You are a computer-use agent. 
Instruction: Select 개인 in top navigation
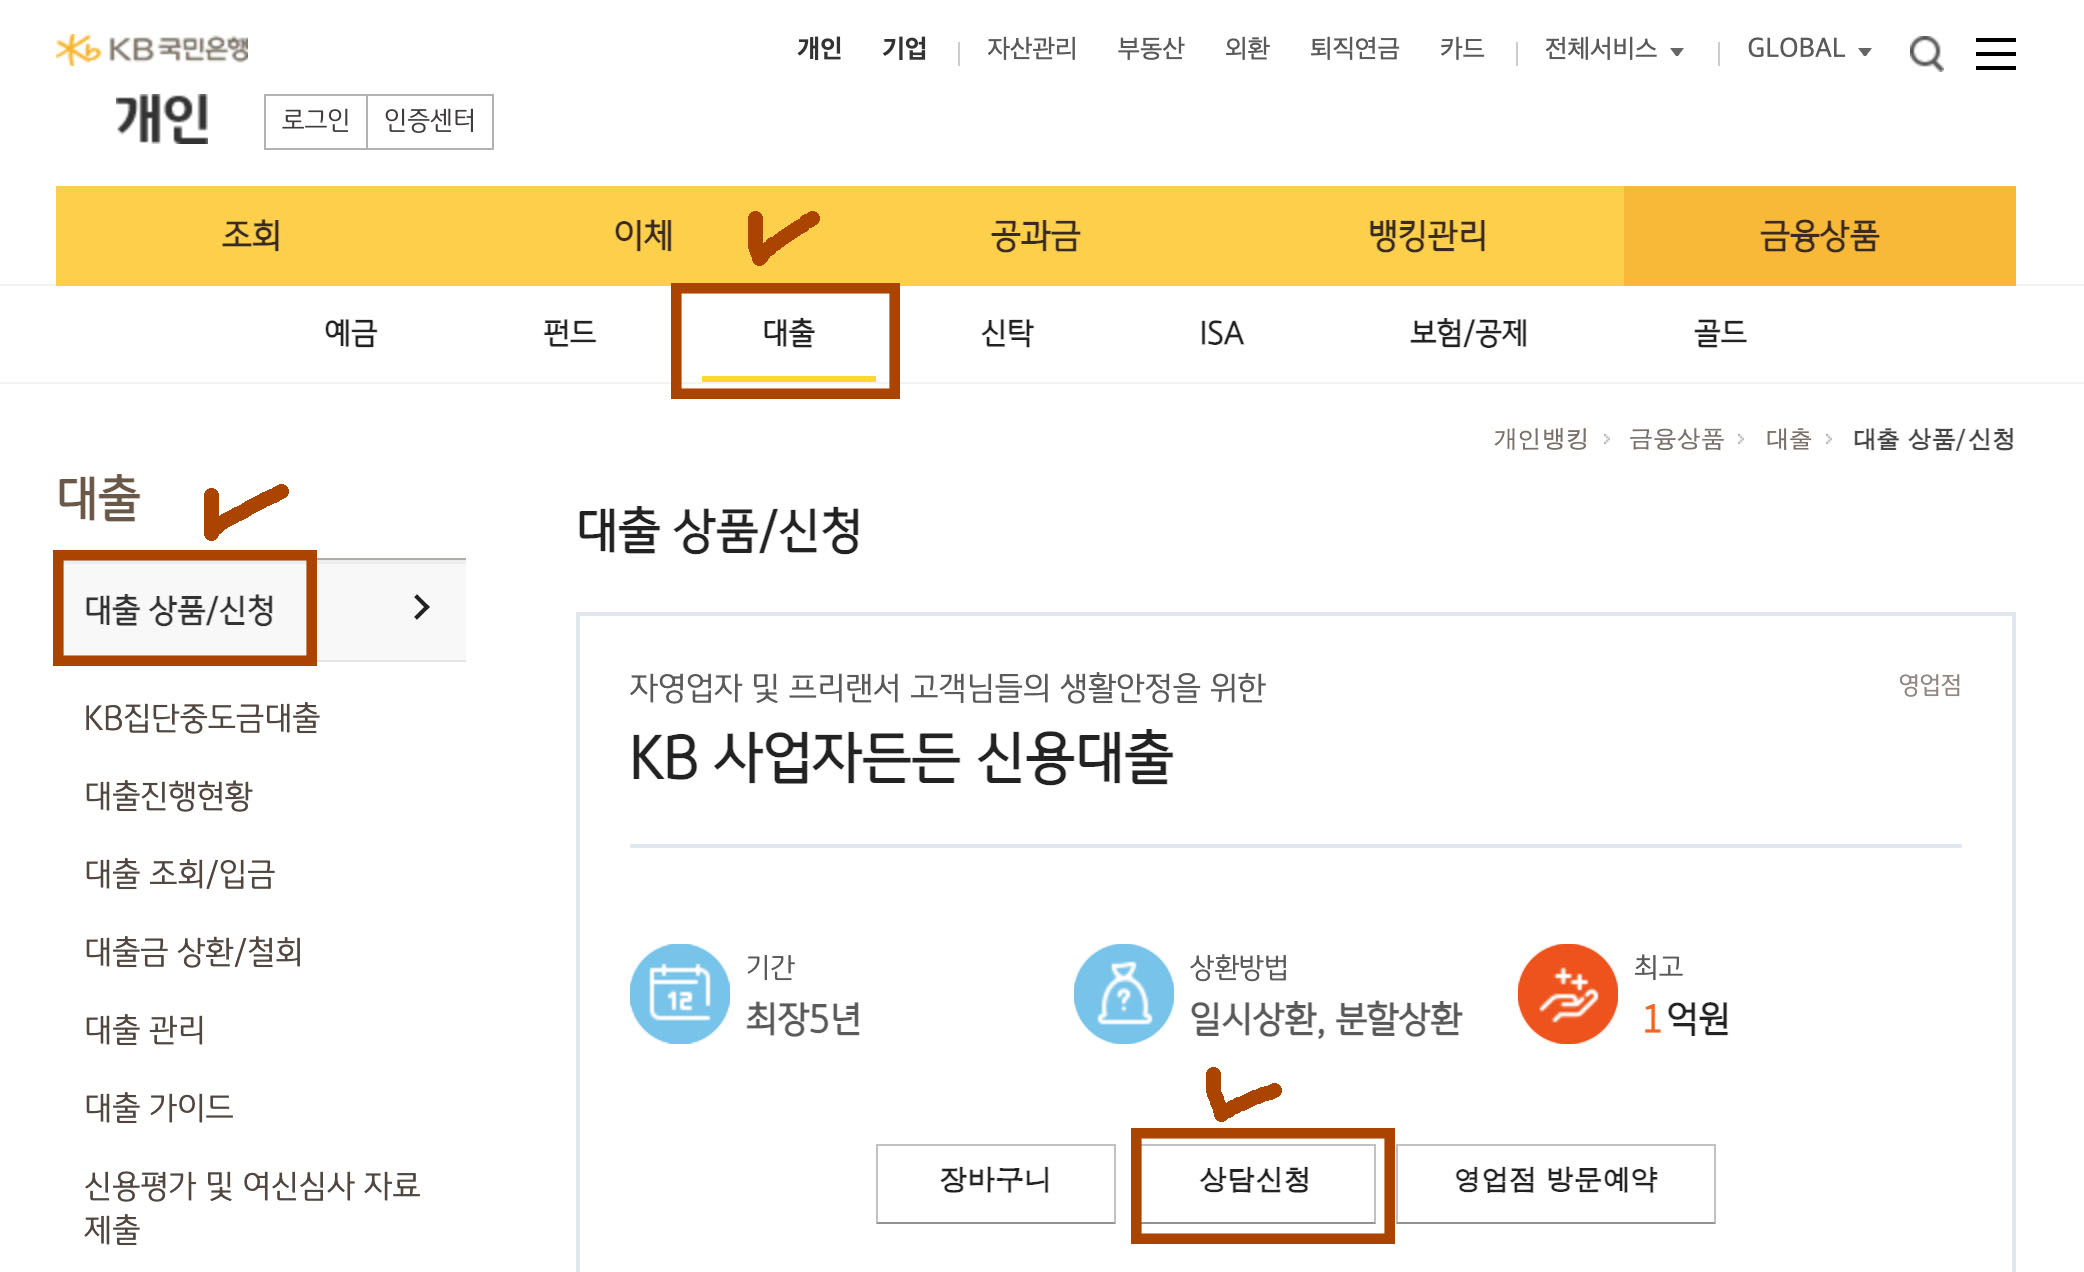(819, 49)
